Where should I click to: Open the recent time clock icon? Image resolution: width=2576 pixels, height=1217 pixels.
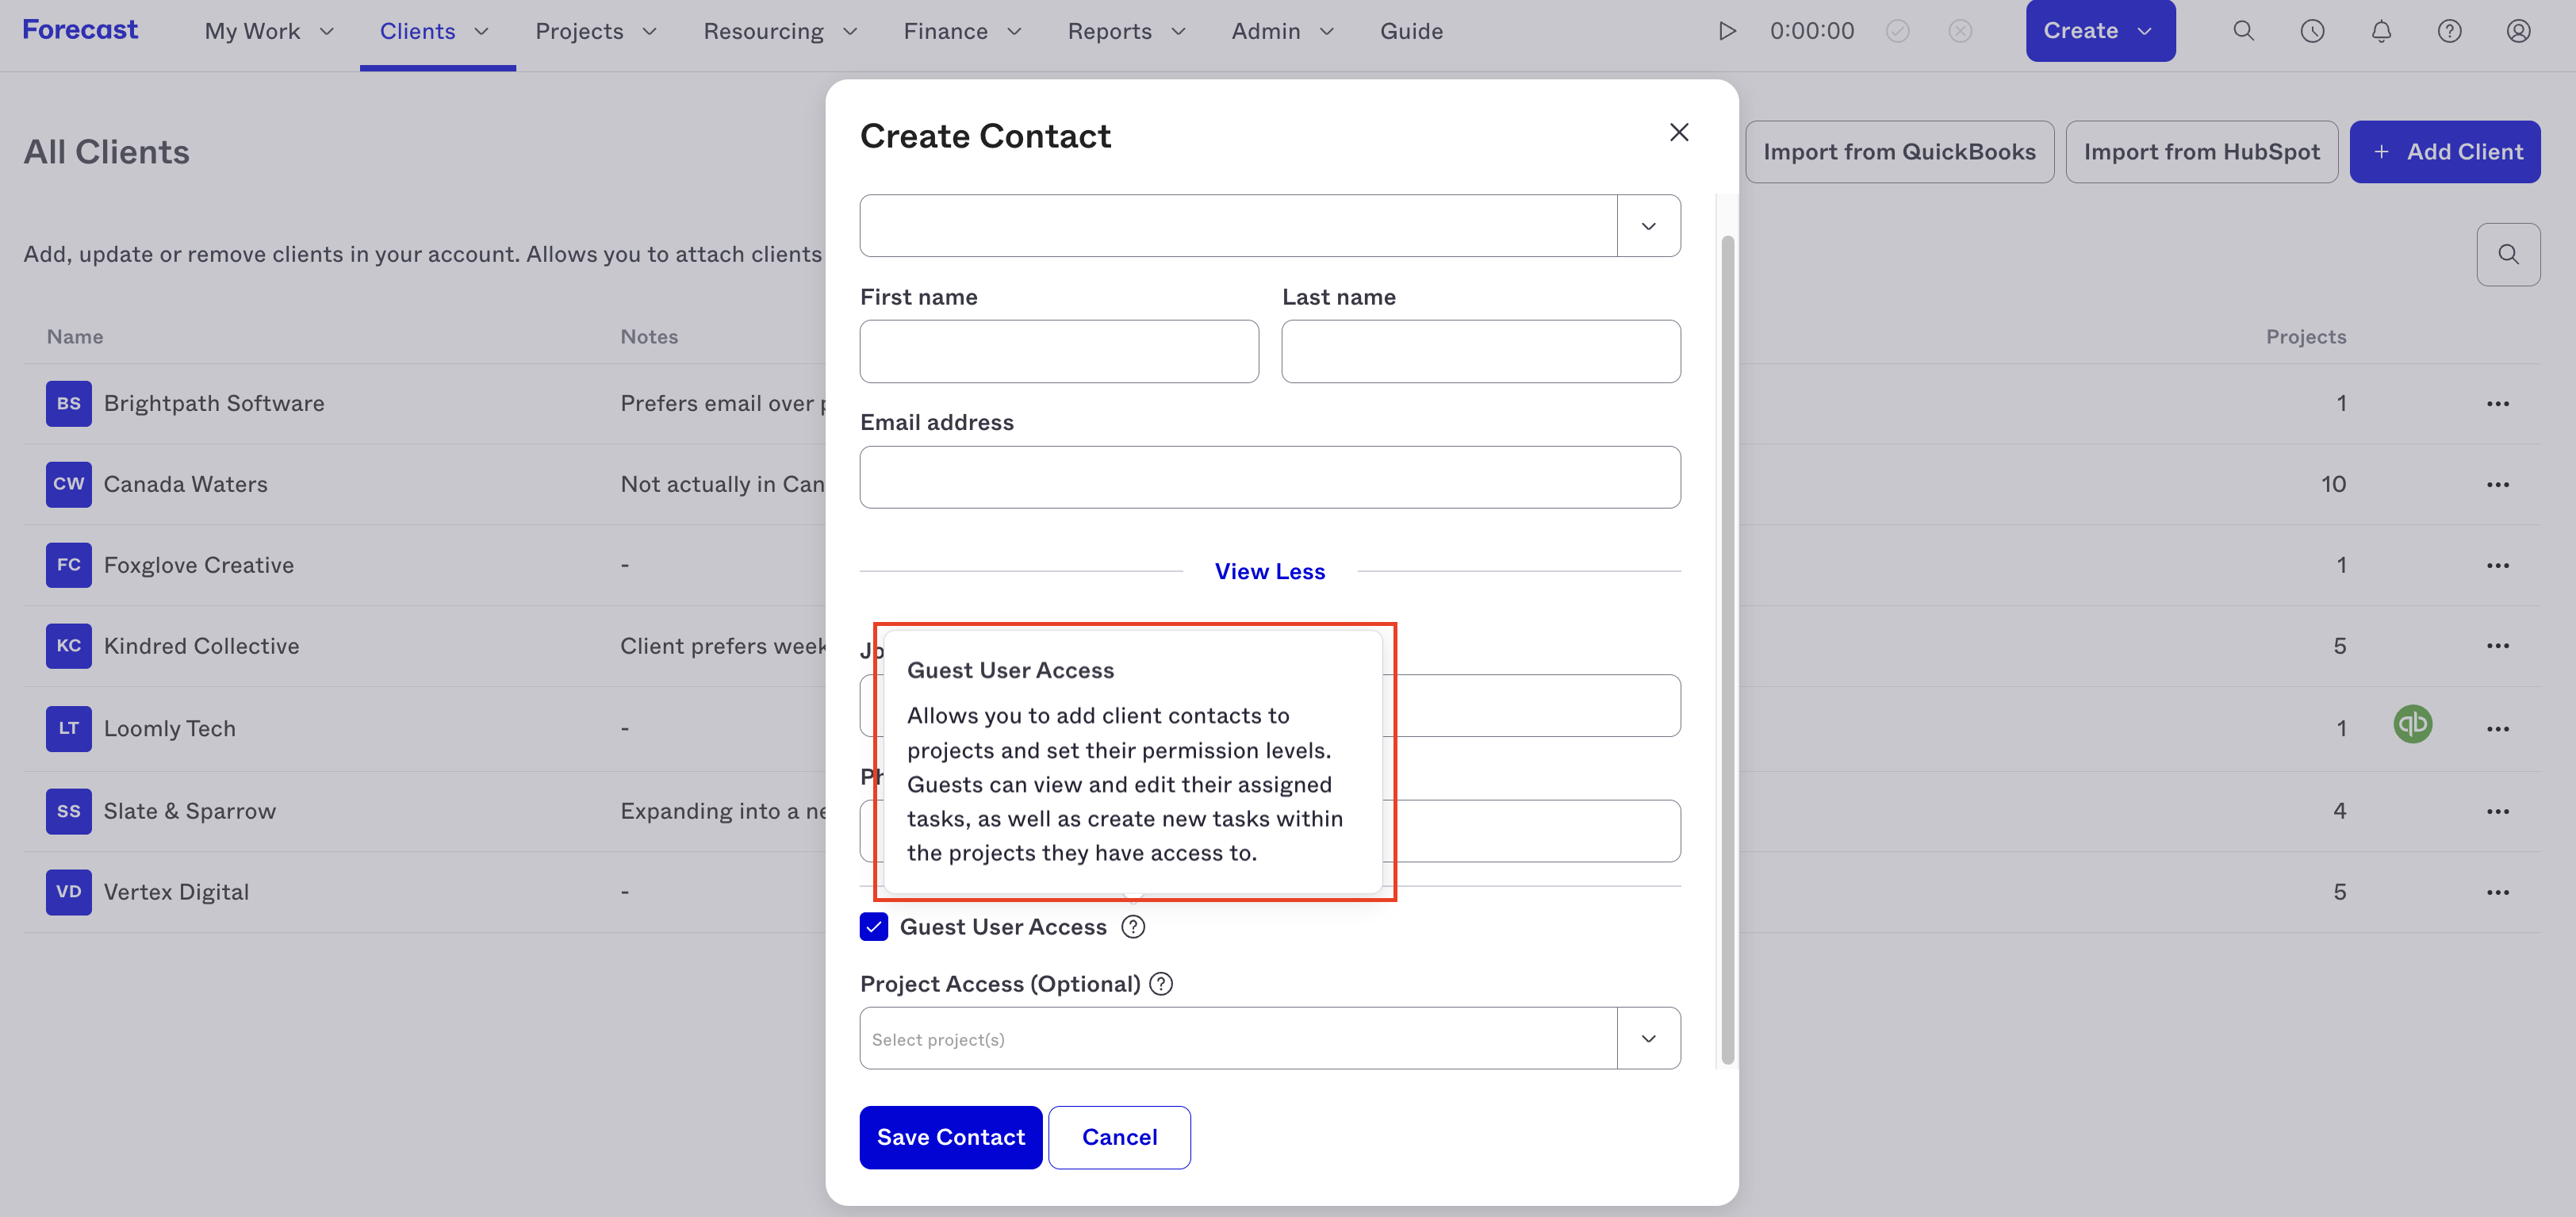tap(2312, 31)
